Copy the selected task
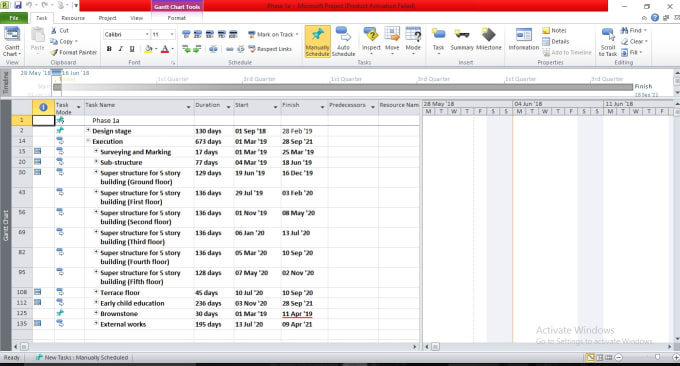This screenshot has width=680, height=366. coord(63,41)
